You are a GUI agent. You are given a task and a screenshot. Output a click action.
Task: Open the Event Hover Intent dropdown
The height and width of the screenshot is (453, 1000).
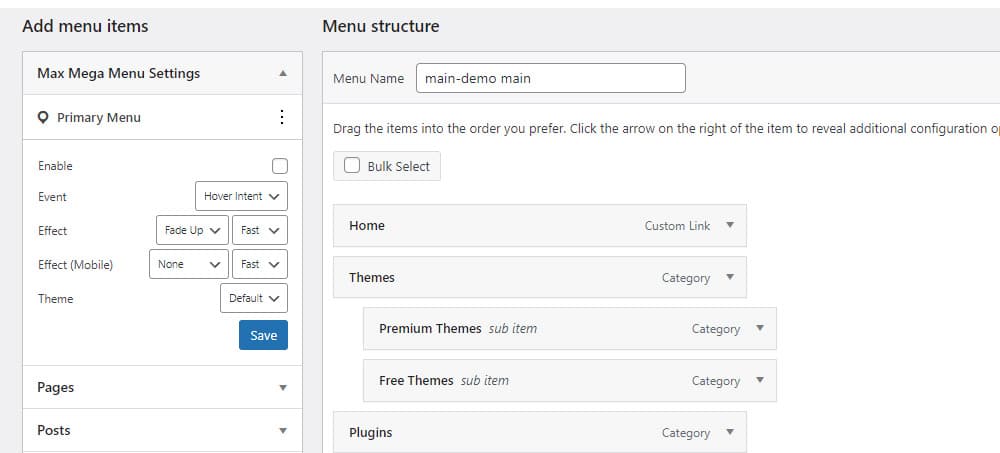click(x=241, y=197)
